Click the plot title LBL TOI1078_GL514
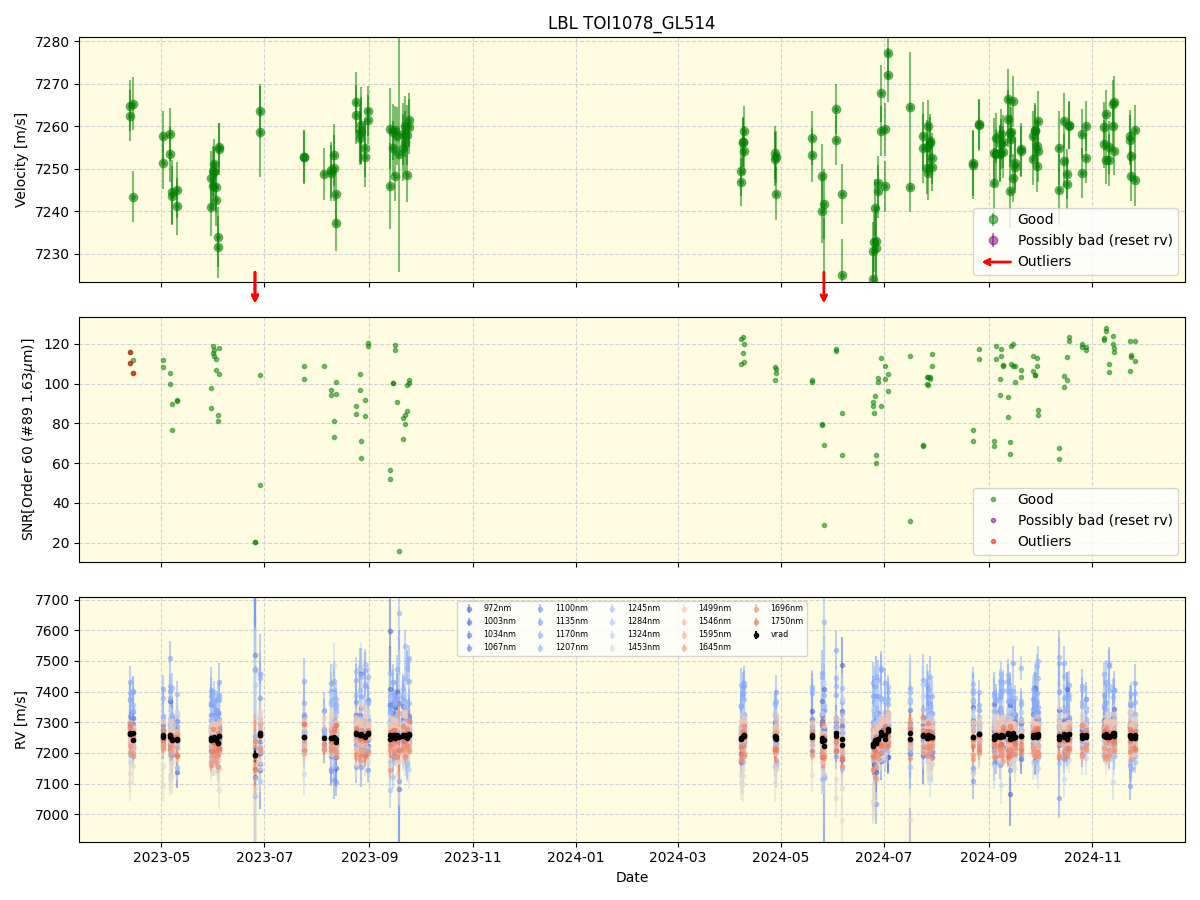This screenshot has width=1200, height=900. (x=631, y=23)
